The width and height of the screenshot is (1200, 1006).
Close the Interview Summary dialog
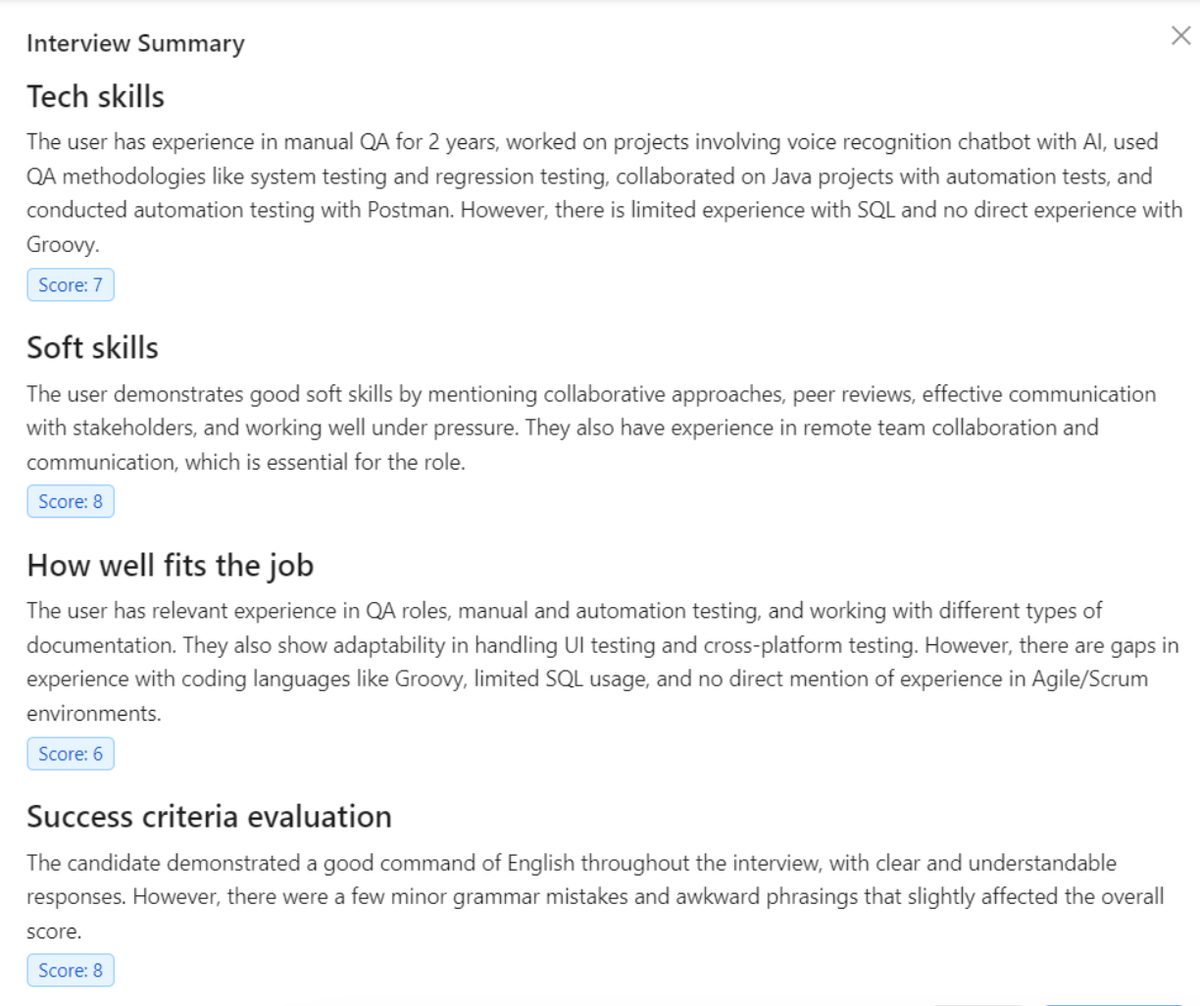(x=1181, y=37)
